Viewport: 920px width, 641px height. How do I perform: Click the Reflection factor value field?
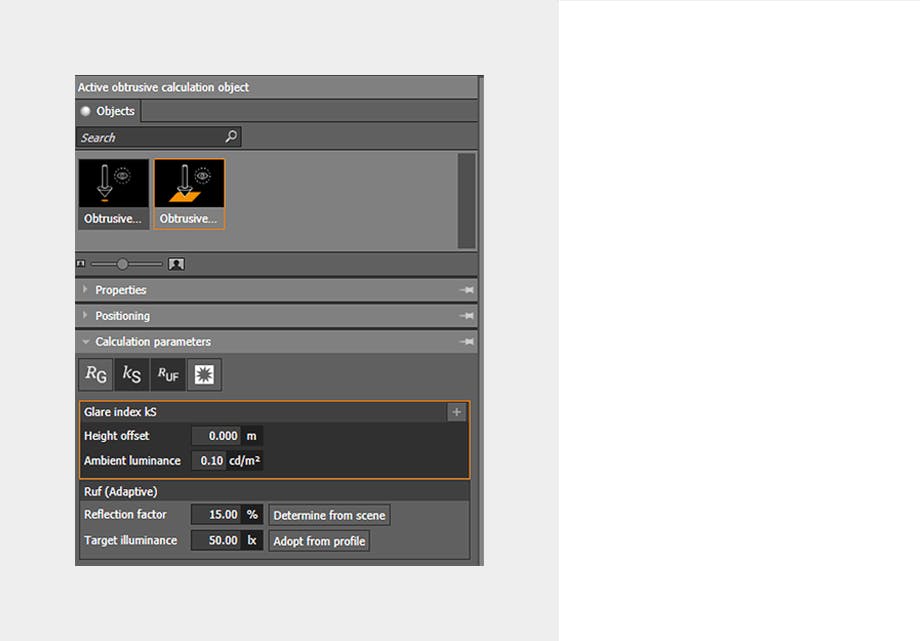point(216,515)
